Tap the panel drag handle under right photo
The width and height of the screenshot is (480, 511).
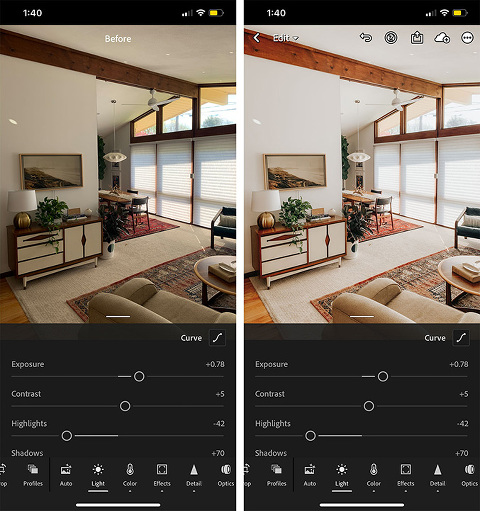click(x=362, y=316)
